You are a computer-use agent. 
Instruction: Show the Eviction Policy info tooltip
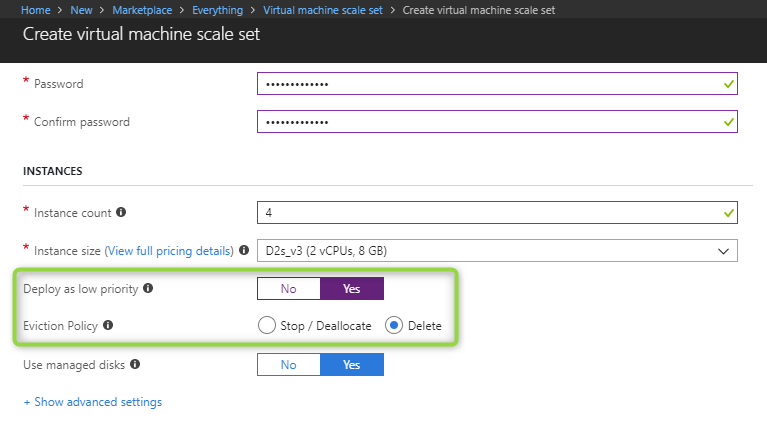[x=108, y=325]
